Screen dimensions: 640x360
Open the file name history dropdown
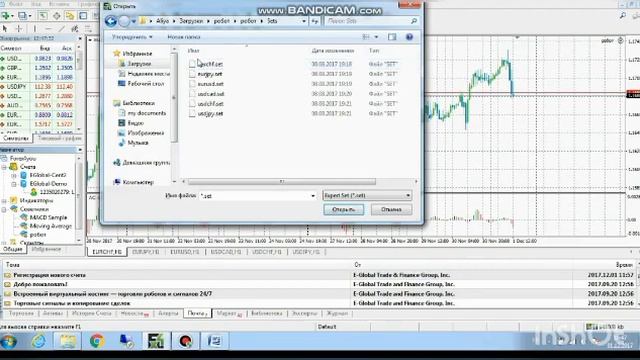(313, 196)
